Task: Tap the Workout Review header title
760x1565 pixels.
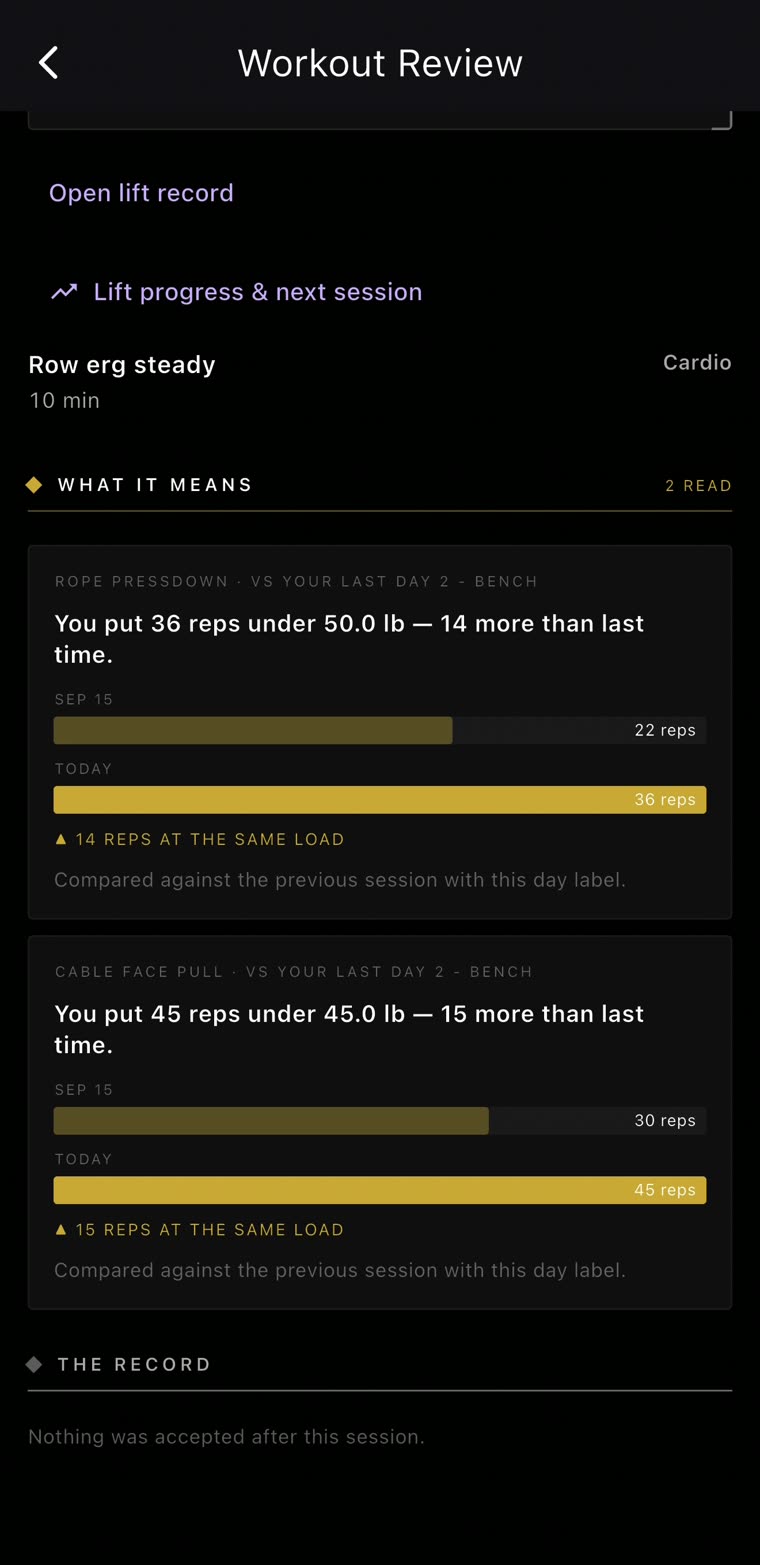Action: coord(380,63)
